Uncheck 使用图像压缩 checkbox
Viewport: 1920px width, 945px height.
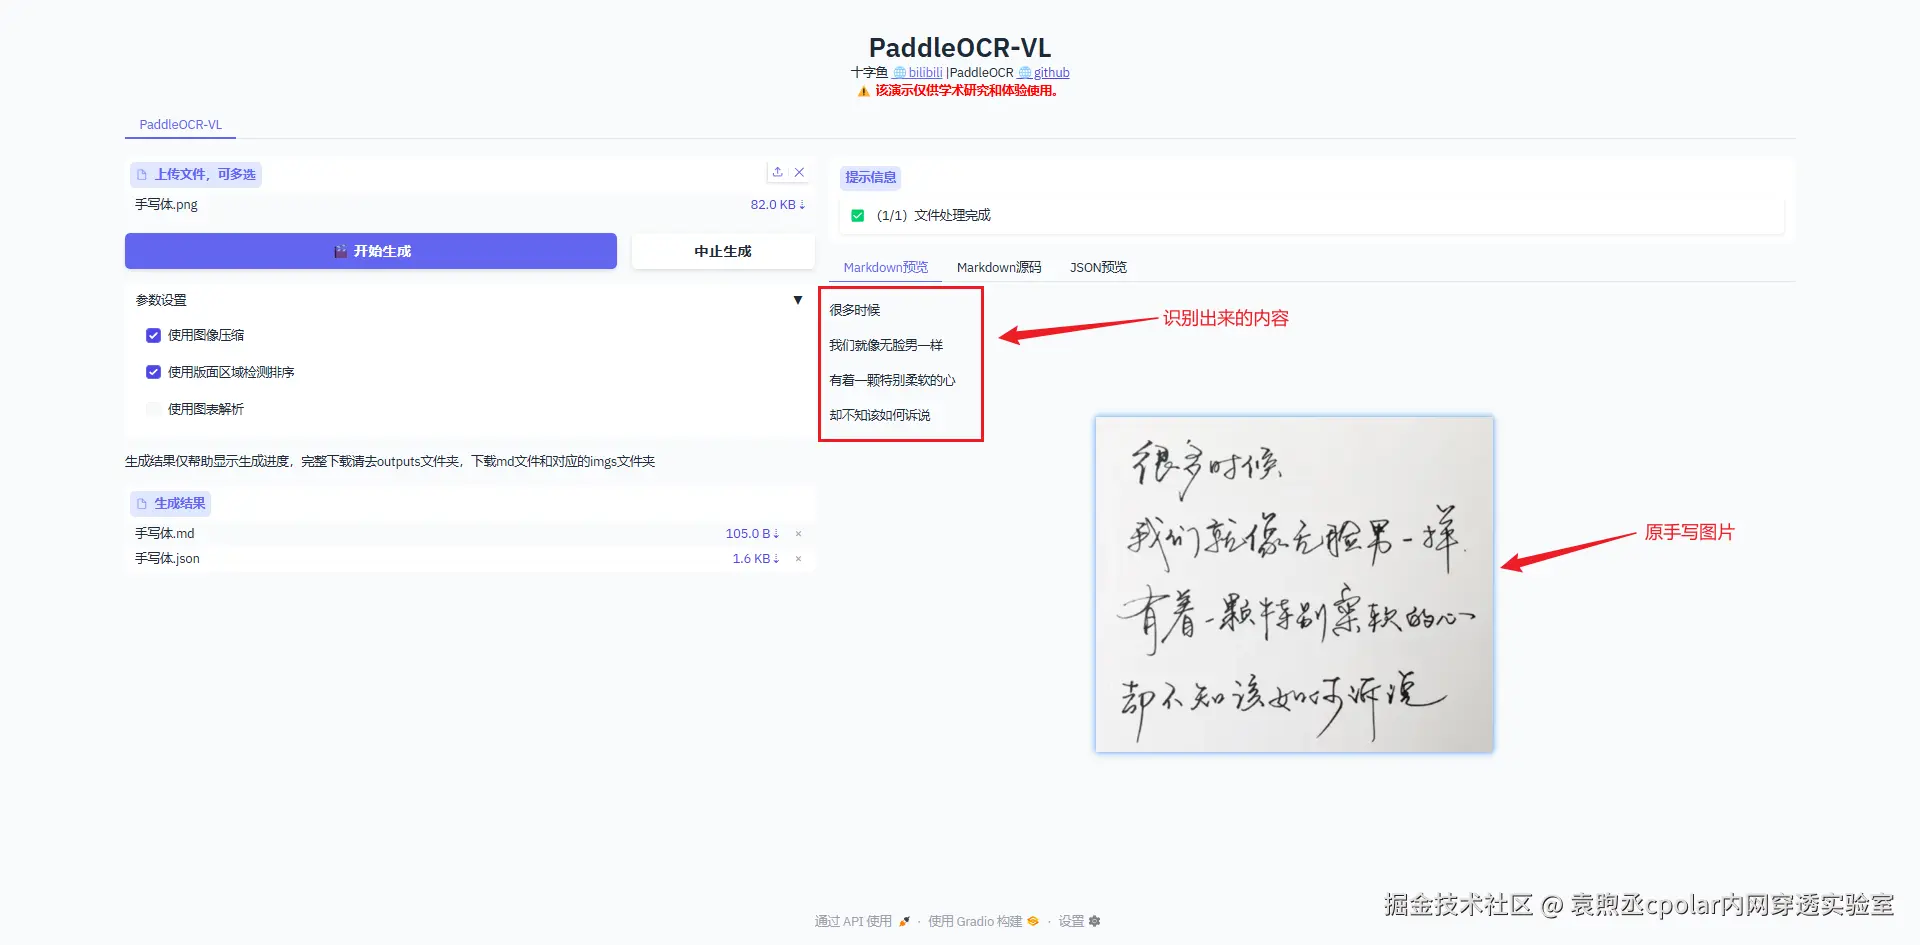pyautogui.click(x=153, y=335)
